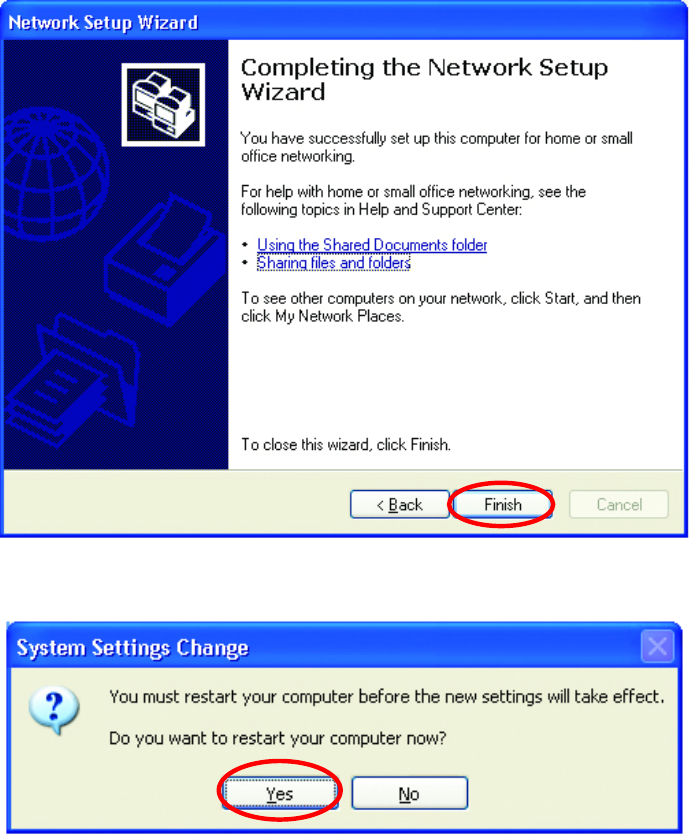This screenshot has height=835, width=691.
Task: Close the System Settings Change dialog
Action: (657, 647)
